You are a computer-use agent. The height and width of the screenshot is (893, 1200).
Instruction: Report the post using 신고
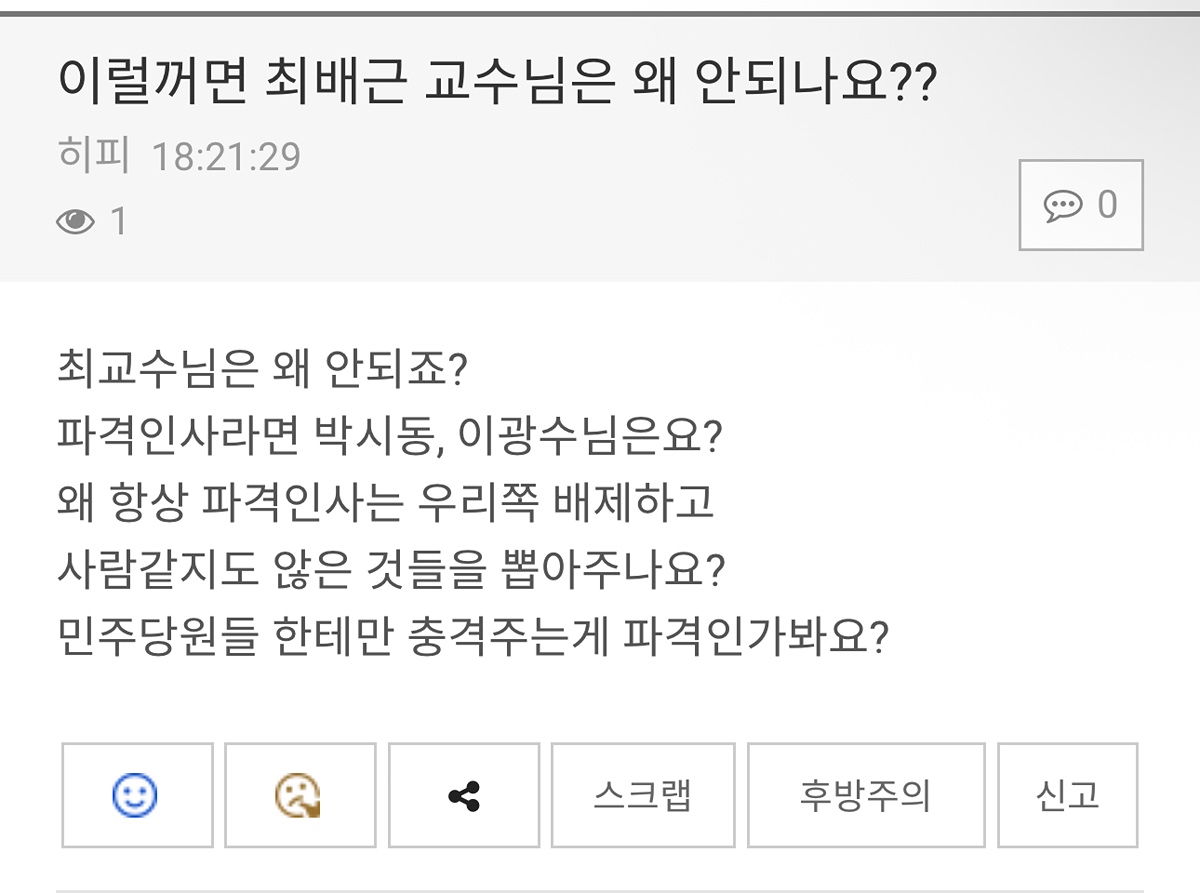(1067, 796)
